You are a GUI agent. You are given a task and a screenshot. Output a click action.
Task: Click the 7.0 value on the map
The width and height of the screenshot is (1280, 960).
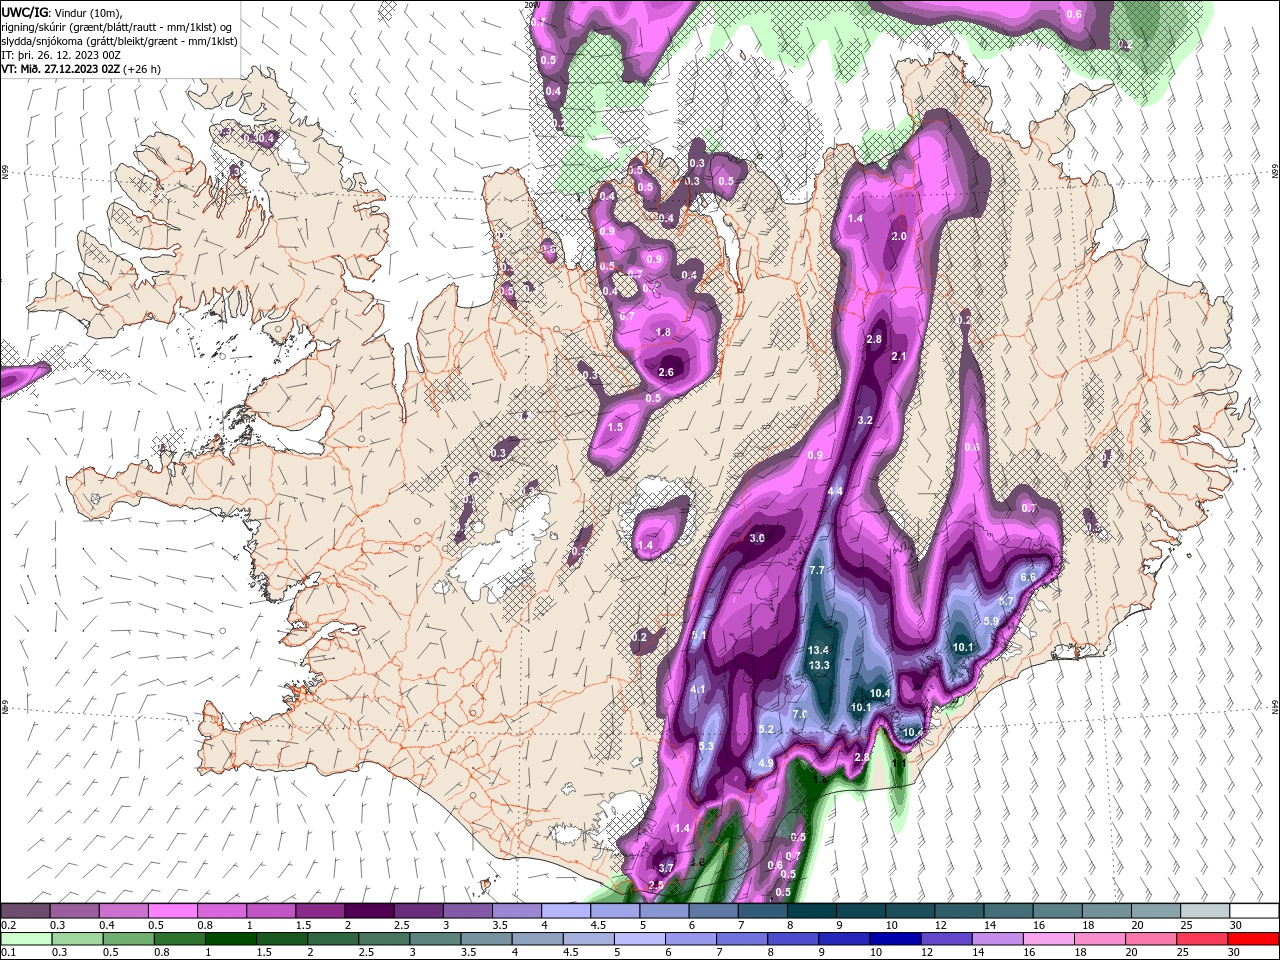800,714
